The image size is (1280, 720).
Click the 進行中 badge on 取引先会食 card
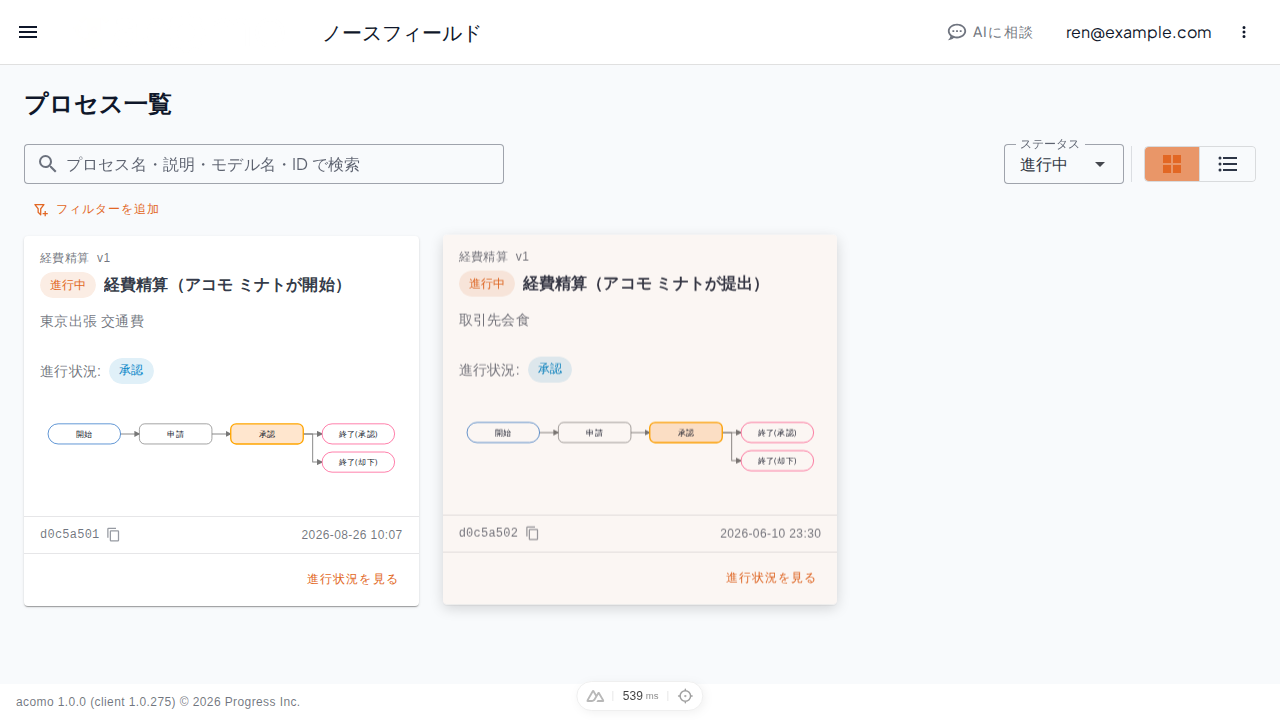pos(487,283)
